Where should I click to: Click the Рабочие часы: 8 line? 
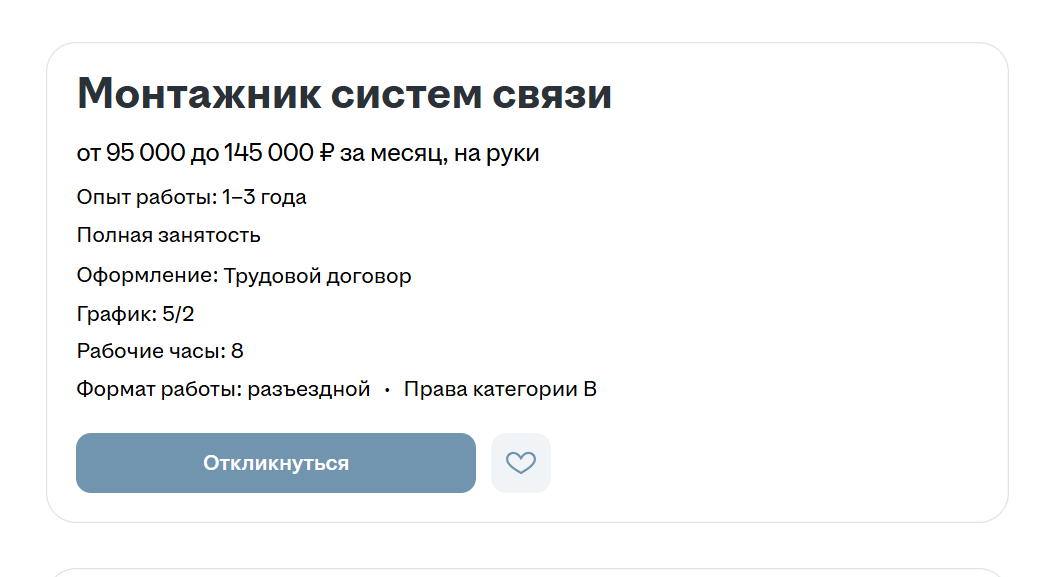(160, 351)
